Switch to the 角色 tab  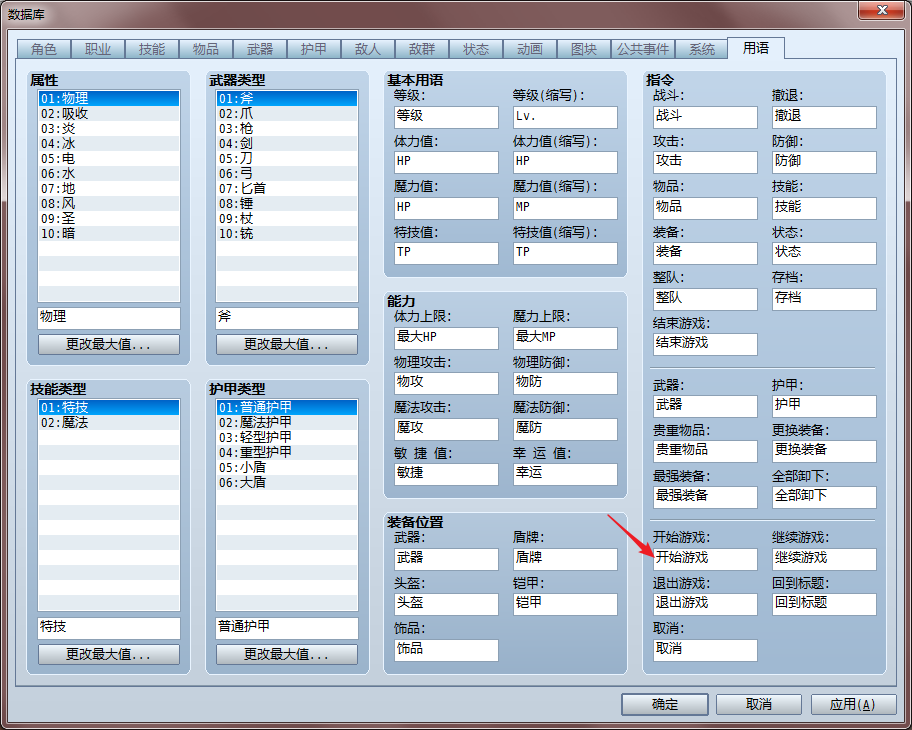click(44, 49)
